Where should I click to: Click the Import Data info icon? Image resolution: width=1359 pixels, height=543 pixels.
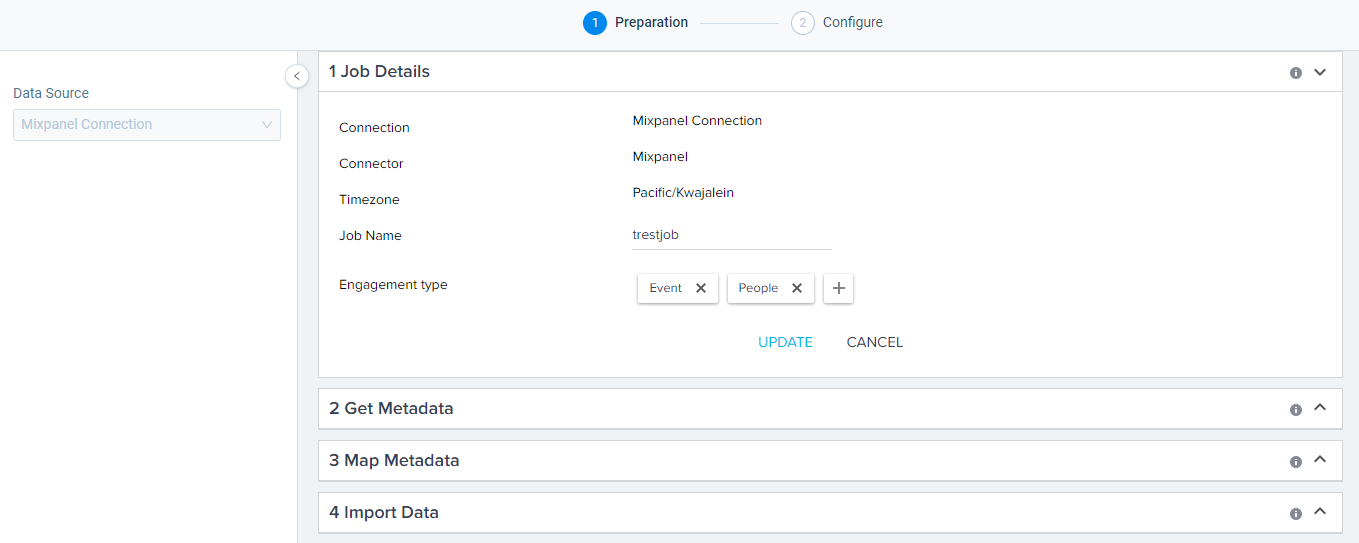tap(1296, 514)
